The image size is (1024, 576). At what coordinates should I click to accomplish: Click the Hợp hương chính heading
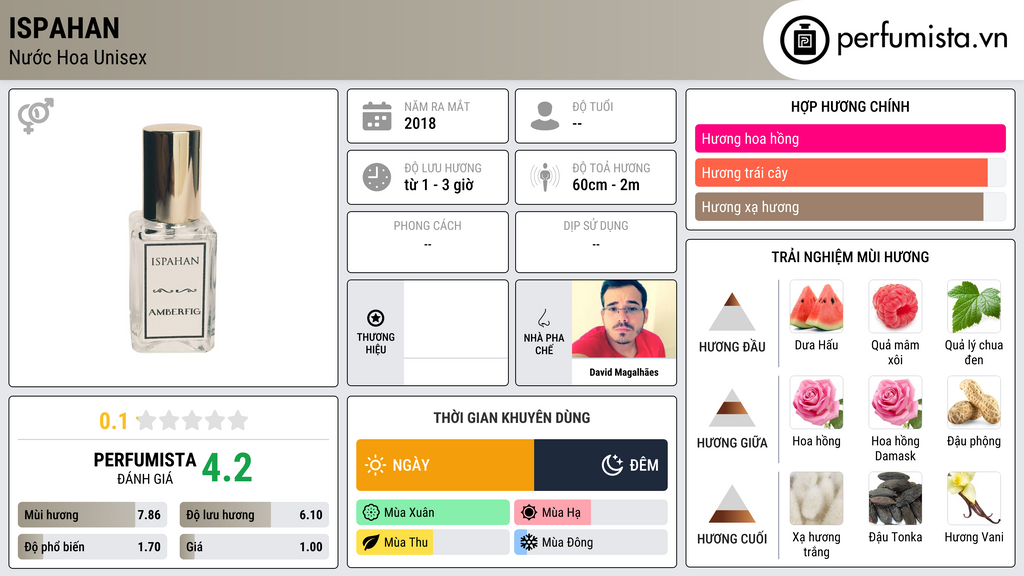[x=850, y=106]
